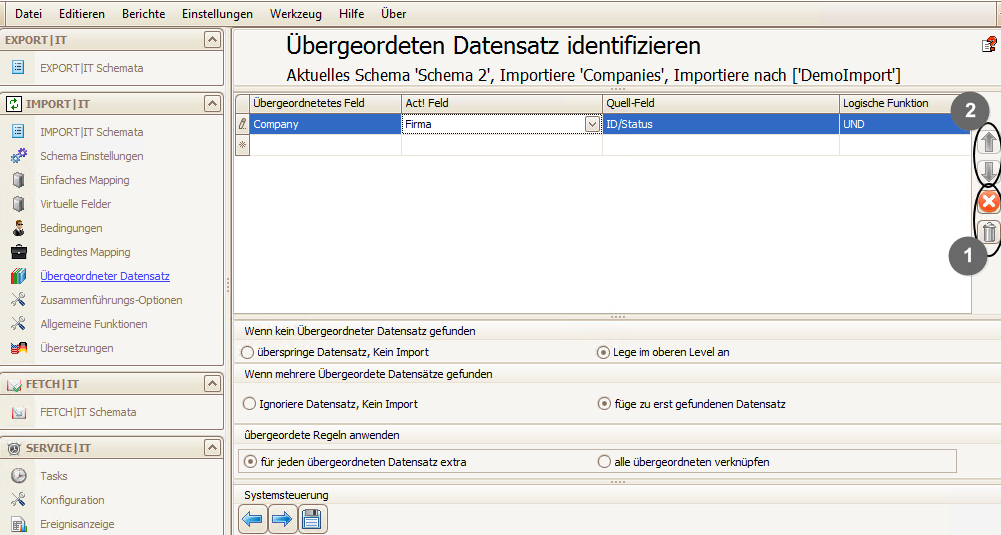The width and height of the screenshot is (1001, 535).
Task: Open the Editieren menu
Action: 82,13
